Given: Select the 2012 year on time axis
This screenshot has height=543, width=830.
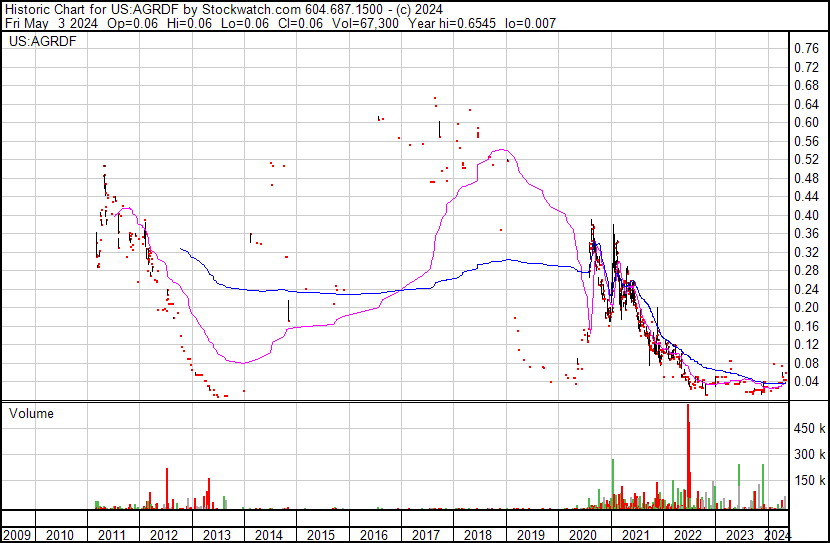Looking at the screenshot, I should point(164,536).
